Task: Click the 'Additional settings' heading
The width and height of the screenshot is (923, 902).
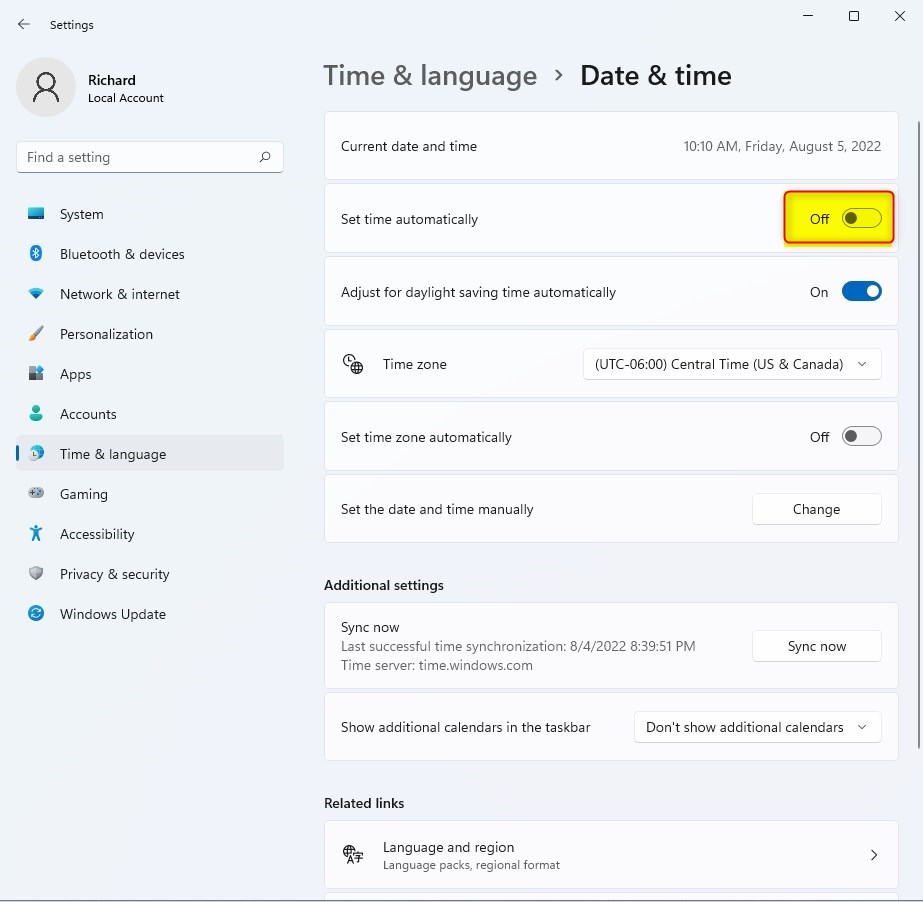Action: pos(384,585)
